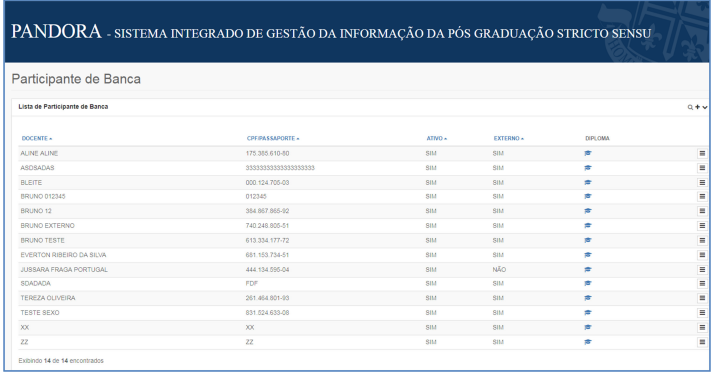Open diploma icon for BLEITE
712x374 pixels.
[x=588, y=182]
